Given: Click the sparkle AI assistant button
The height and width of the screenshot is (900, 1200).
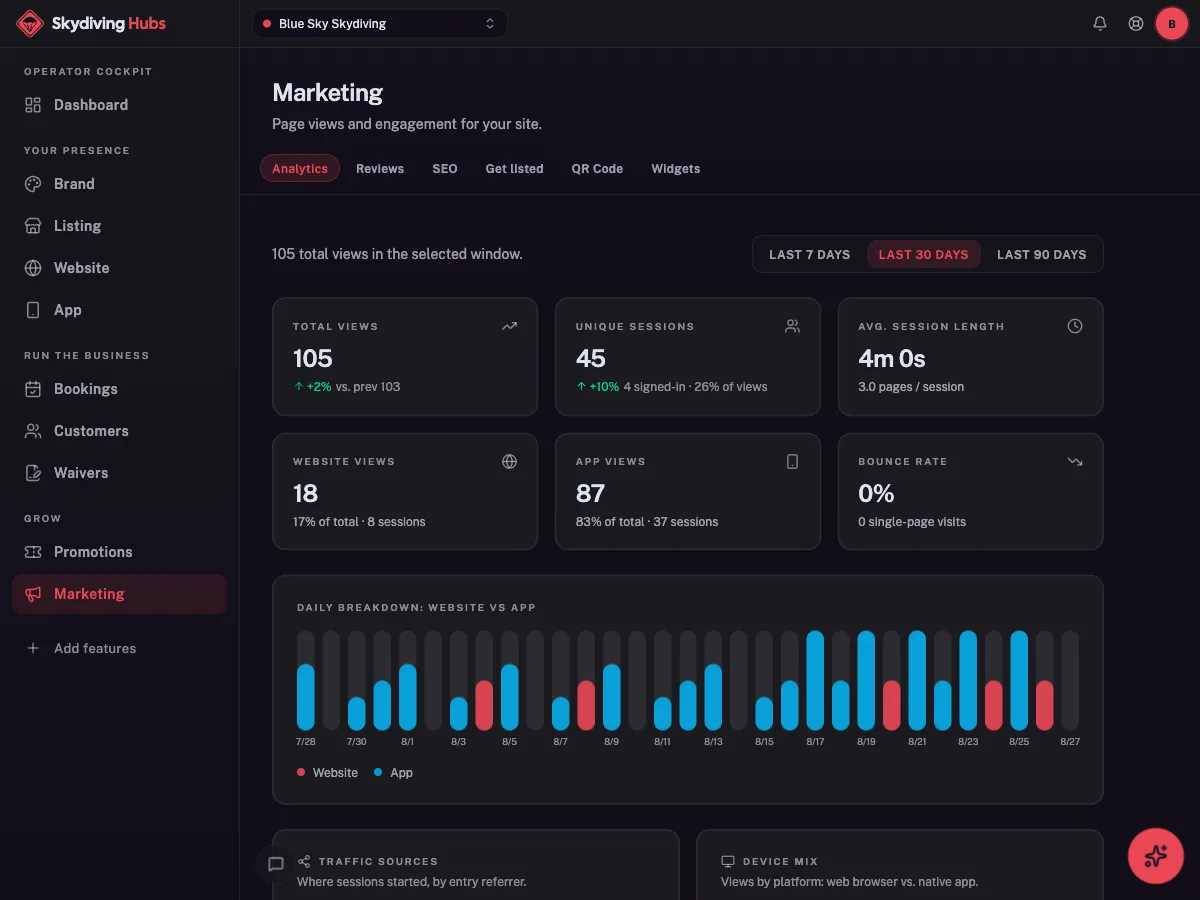Looking at the screenshot, I should click(1156, 856).
